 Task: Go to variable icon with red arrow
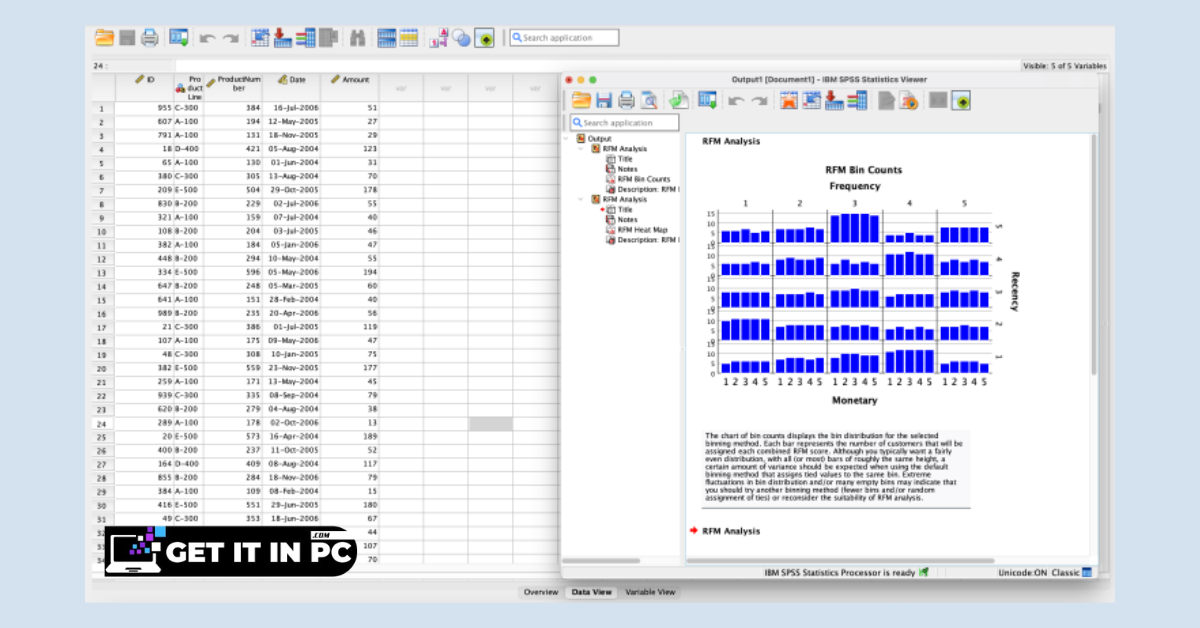282,38
